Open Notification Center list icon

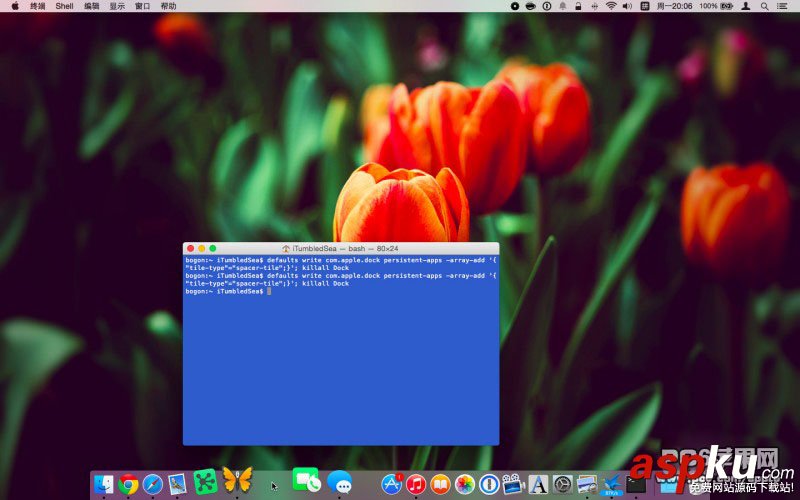(782, 6)
